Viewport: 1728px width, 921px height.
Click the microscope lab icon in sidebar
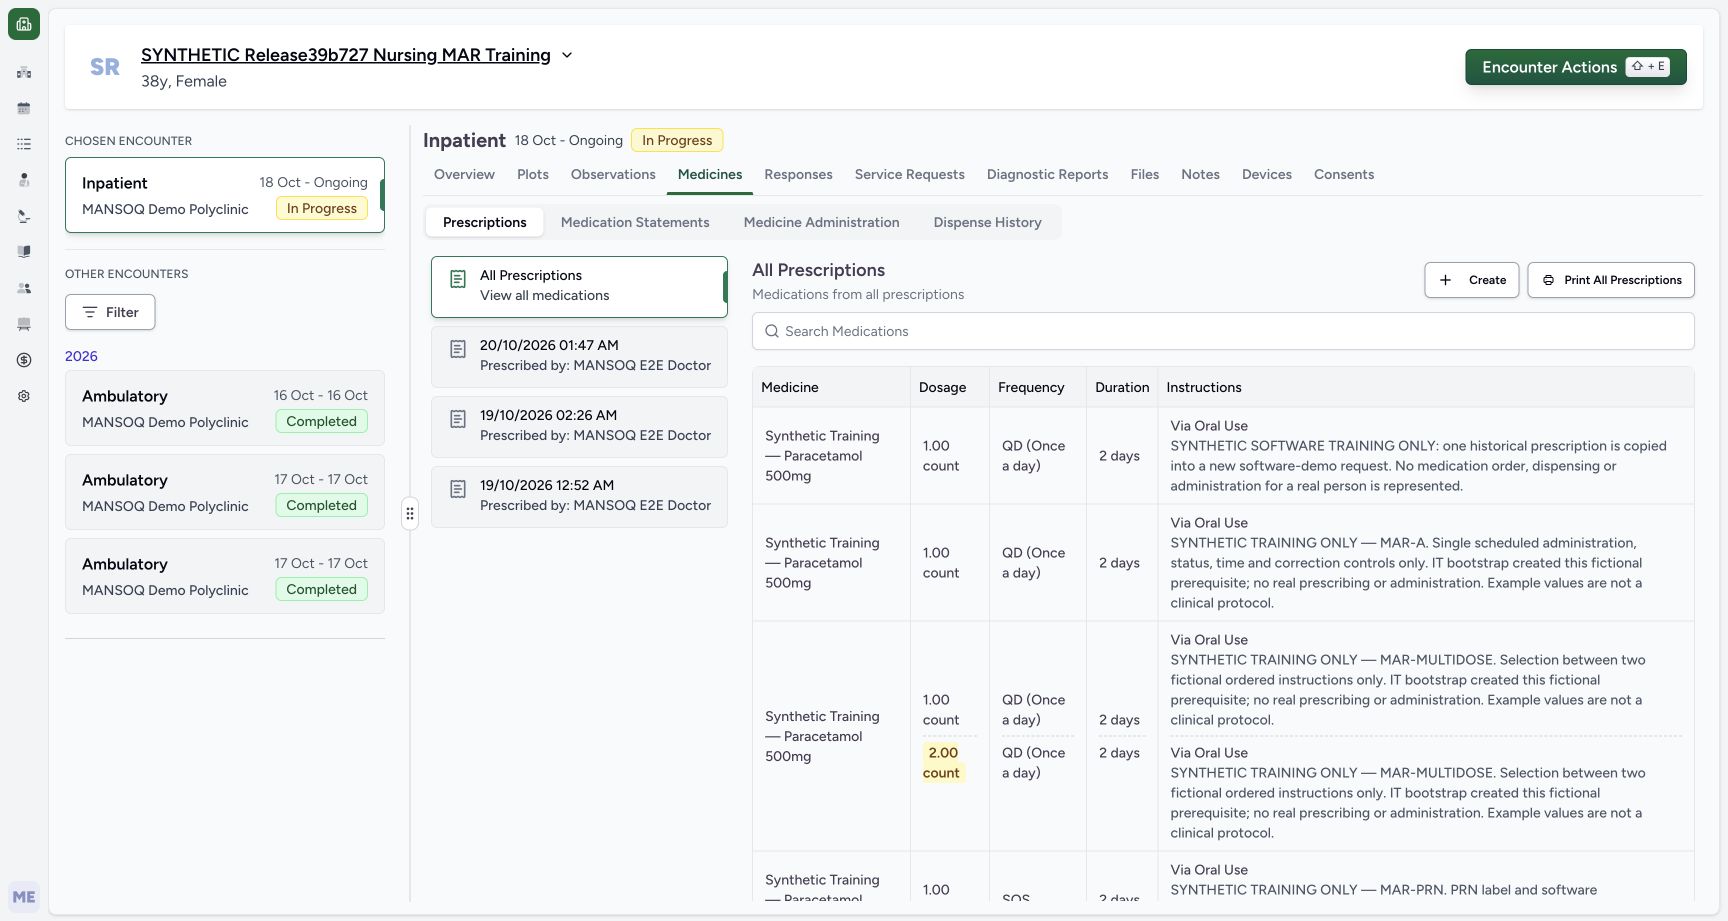tap(24, 216)
